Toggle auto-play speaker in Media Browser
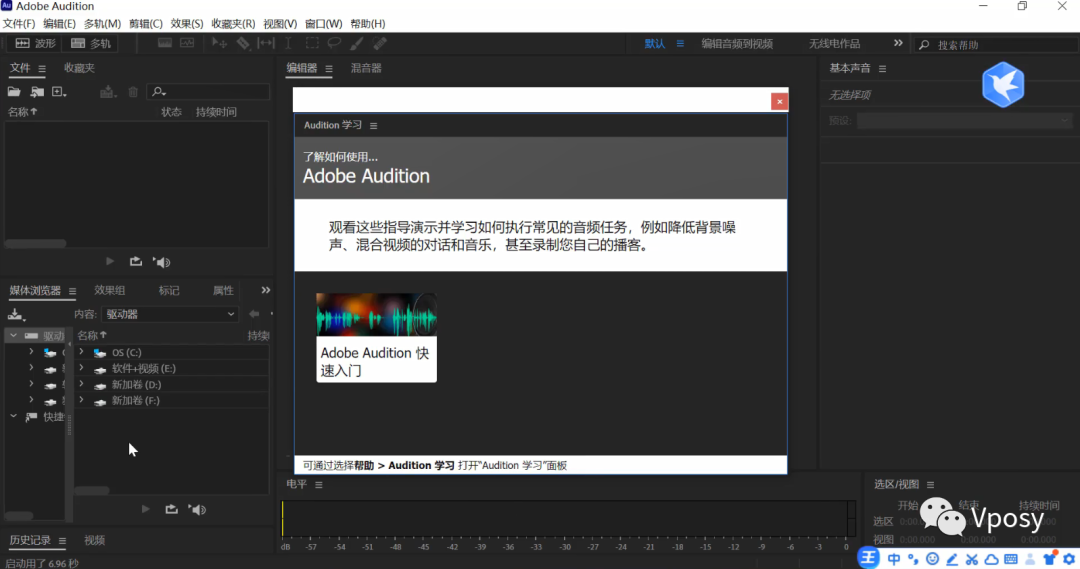 coord(197,510)
